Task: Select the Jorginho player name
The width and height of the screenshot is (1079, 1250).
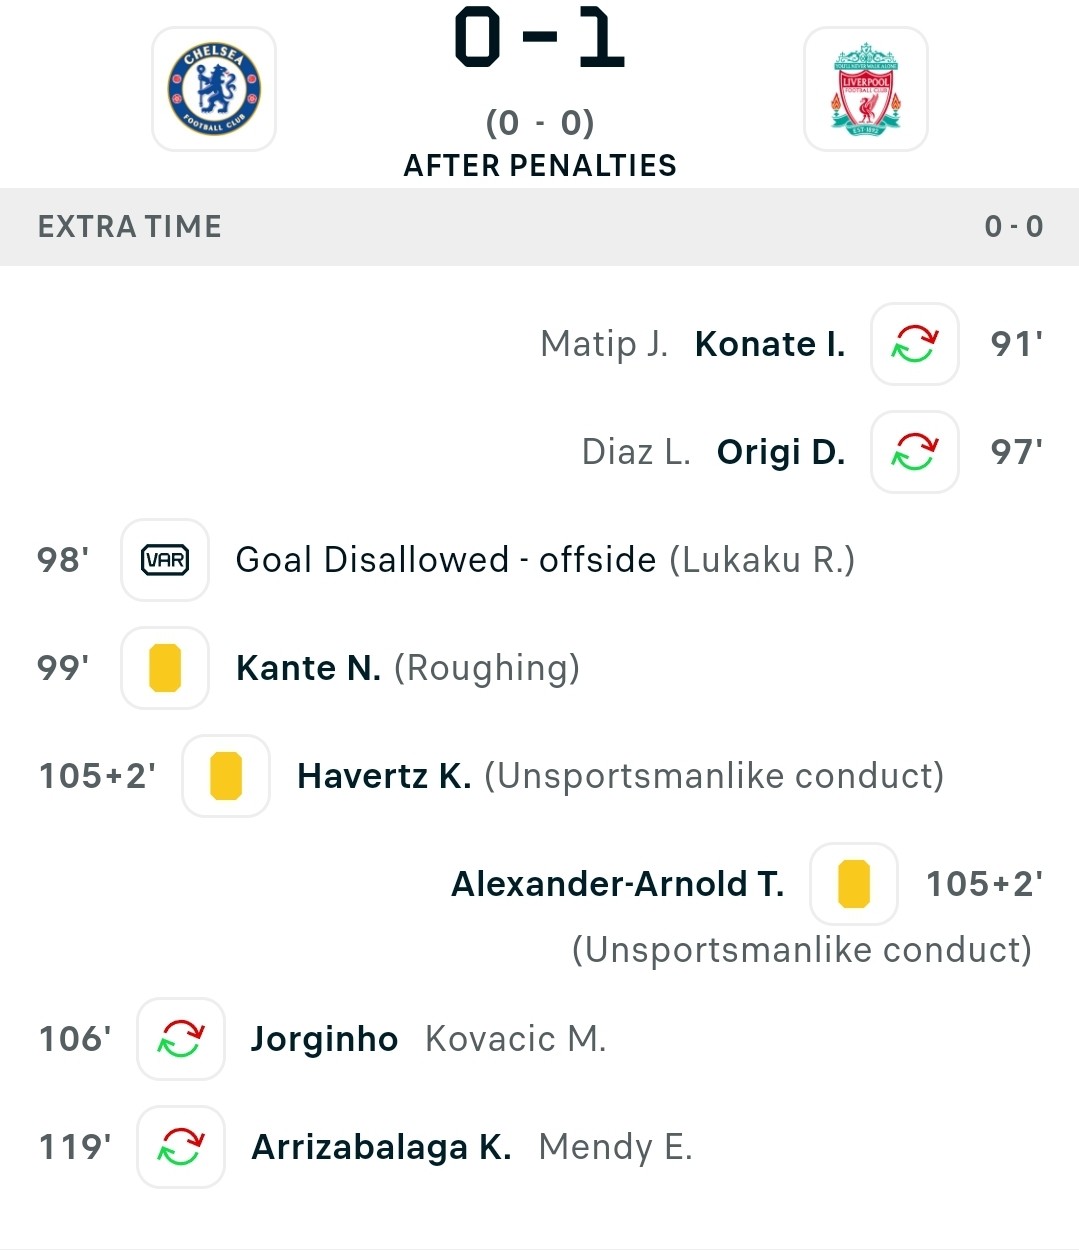Action: point(324,1040)
